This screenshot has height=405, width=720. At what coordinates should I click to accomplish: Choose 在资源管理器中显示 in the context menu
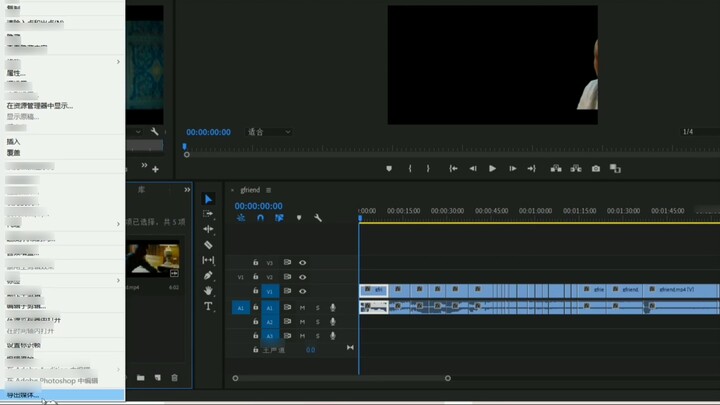pos(40,105)
